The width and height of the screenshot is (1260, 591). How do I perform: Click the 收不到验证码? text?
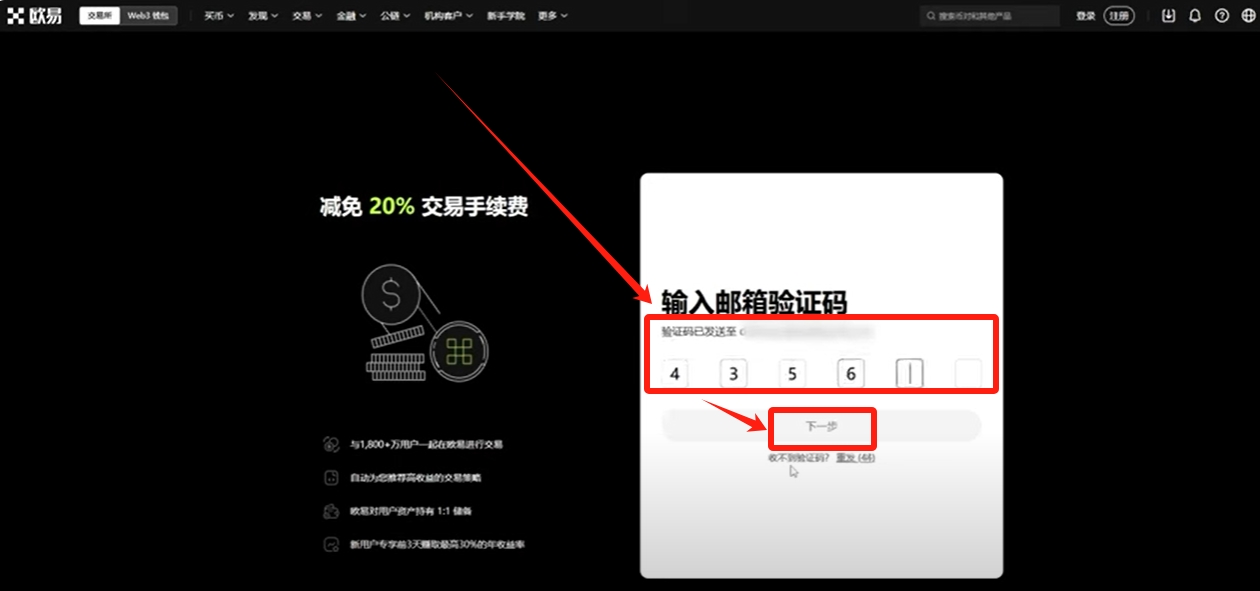click(x=799, y=457)
